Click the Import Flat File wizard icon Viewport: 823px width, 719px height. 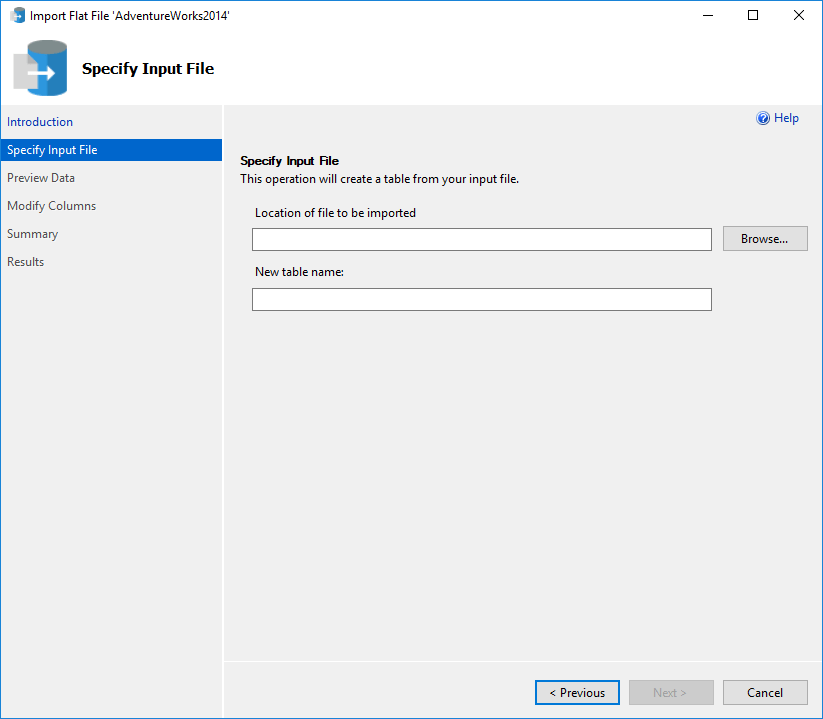pos(14,15)
